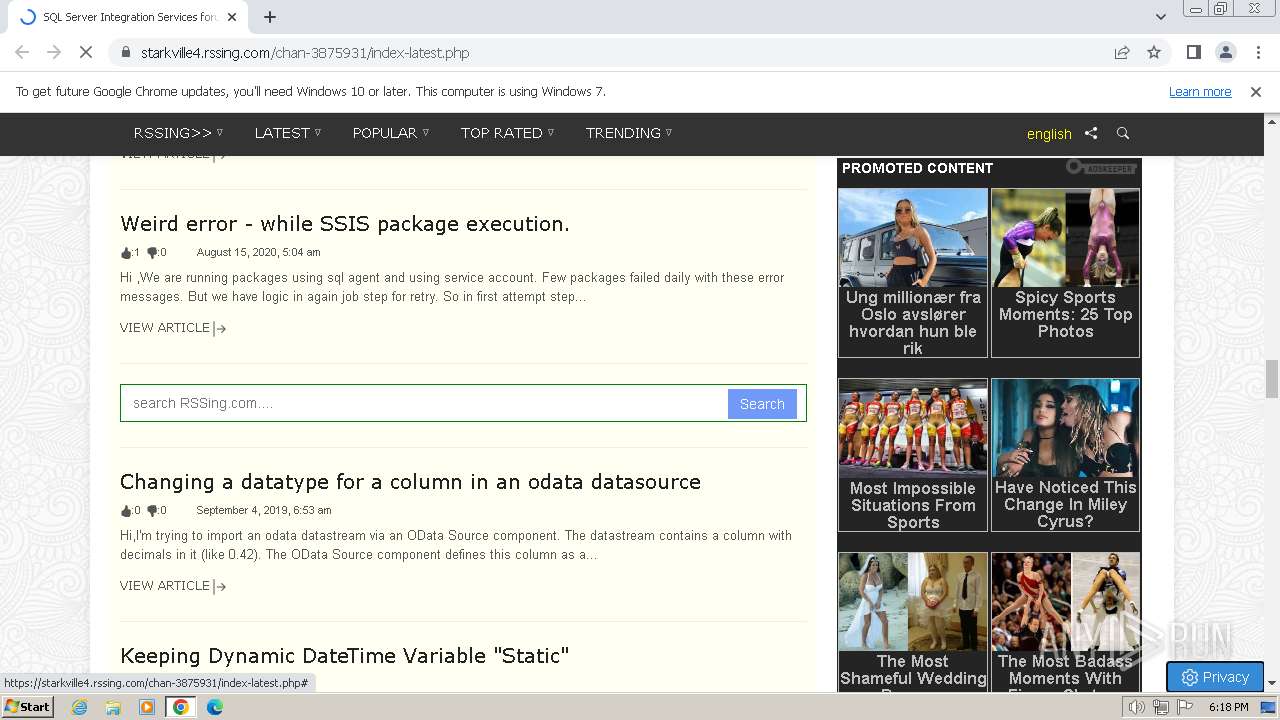The width and height of the screenshot is (1280, 720).
Task: Click VIEW ARTICLE under Weird error post
Action: [173, 328]
